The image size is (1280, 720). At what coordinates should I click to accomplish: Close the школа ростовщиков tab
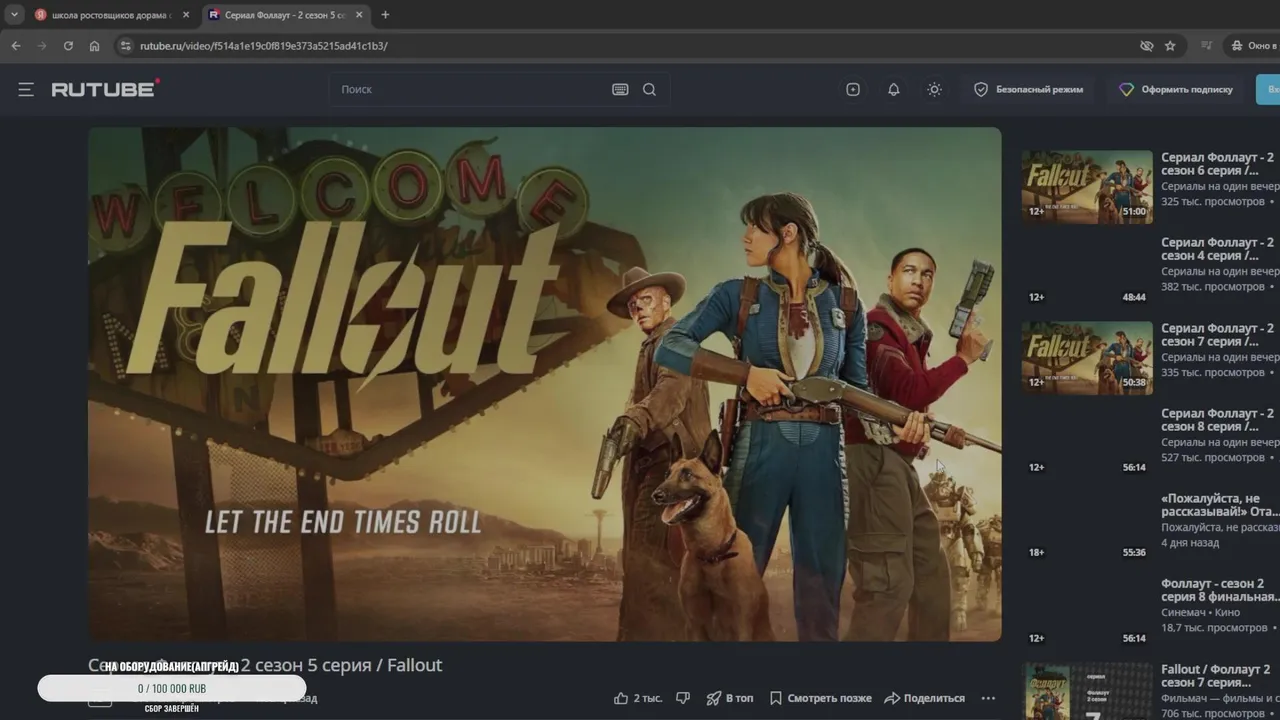(185, 15)
